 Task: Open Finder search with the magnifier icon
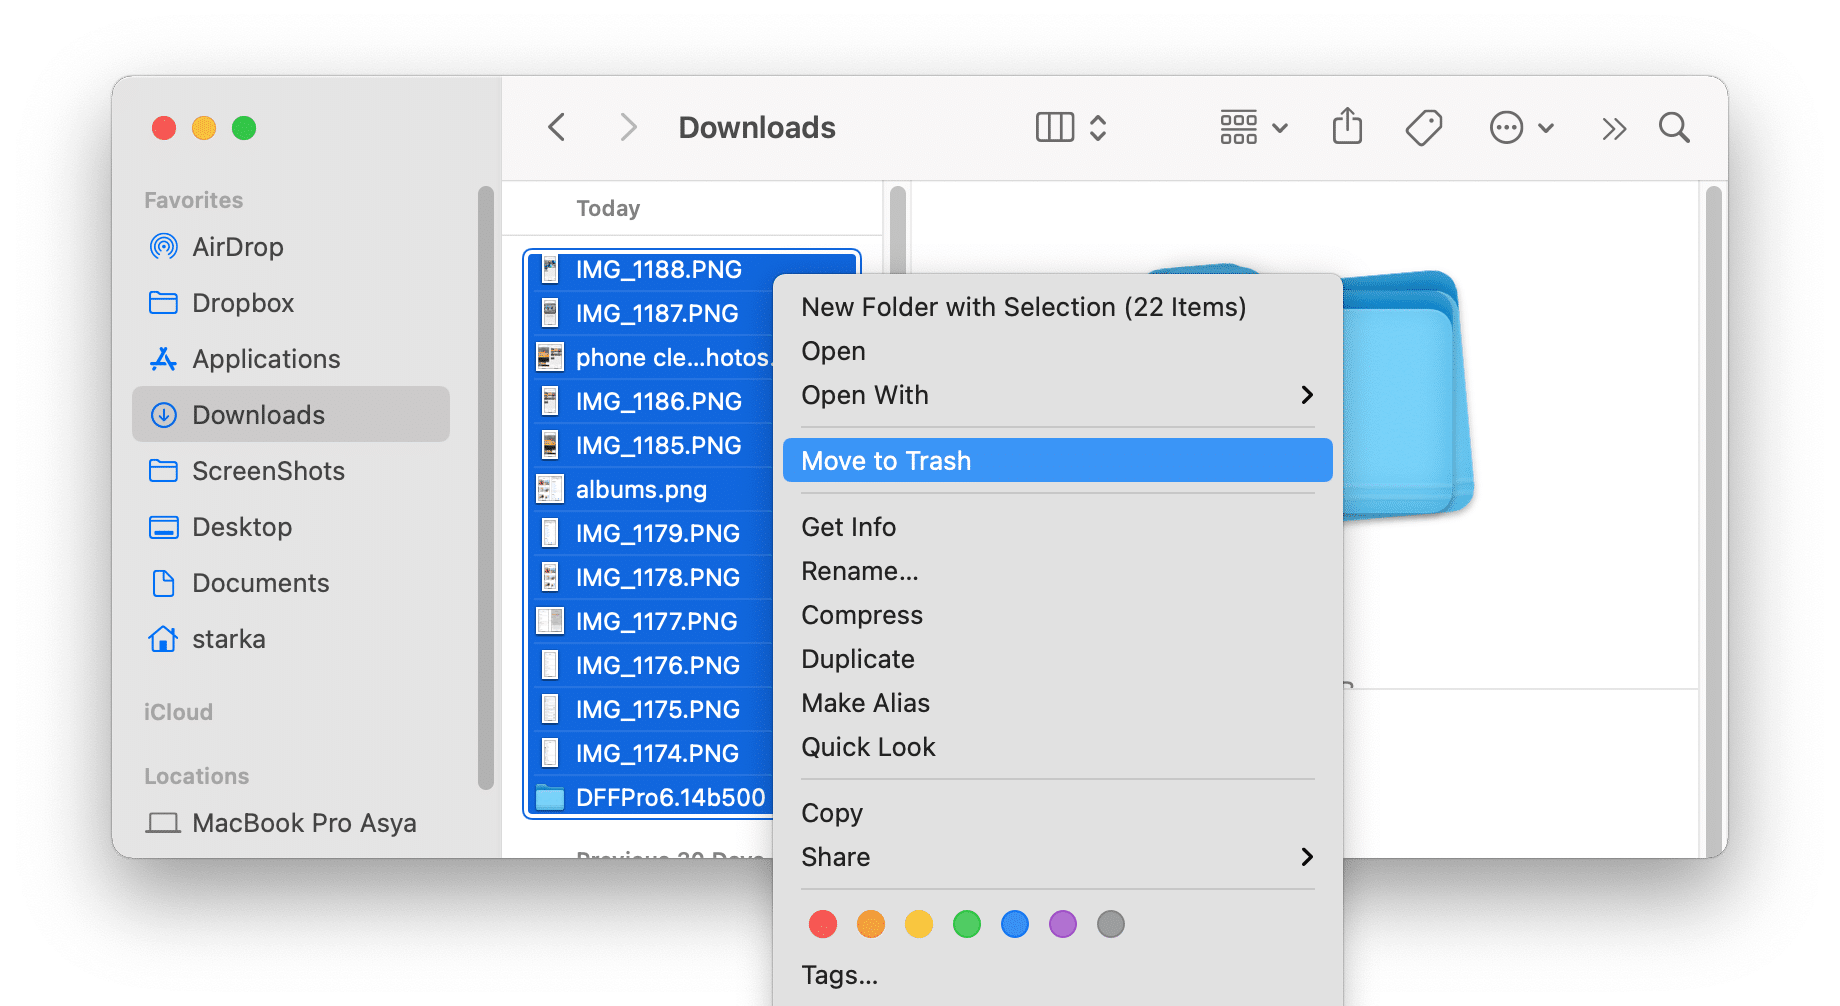pyautogui.click(x=1674, y=128)
